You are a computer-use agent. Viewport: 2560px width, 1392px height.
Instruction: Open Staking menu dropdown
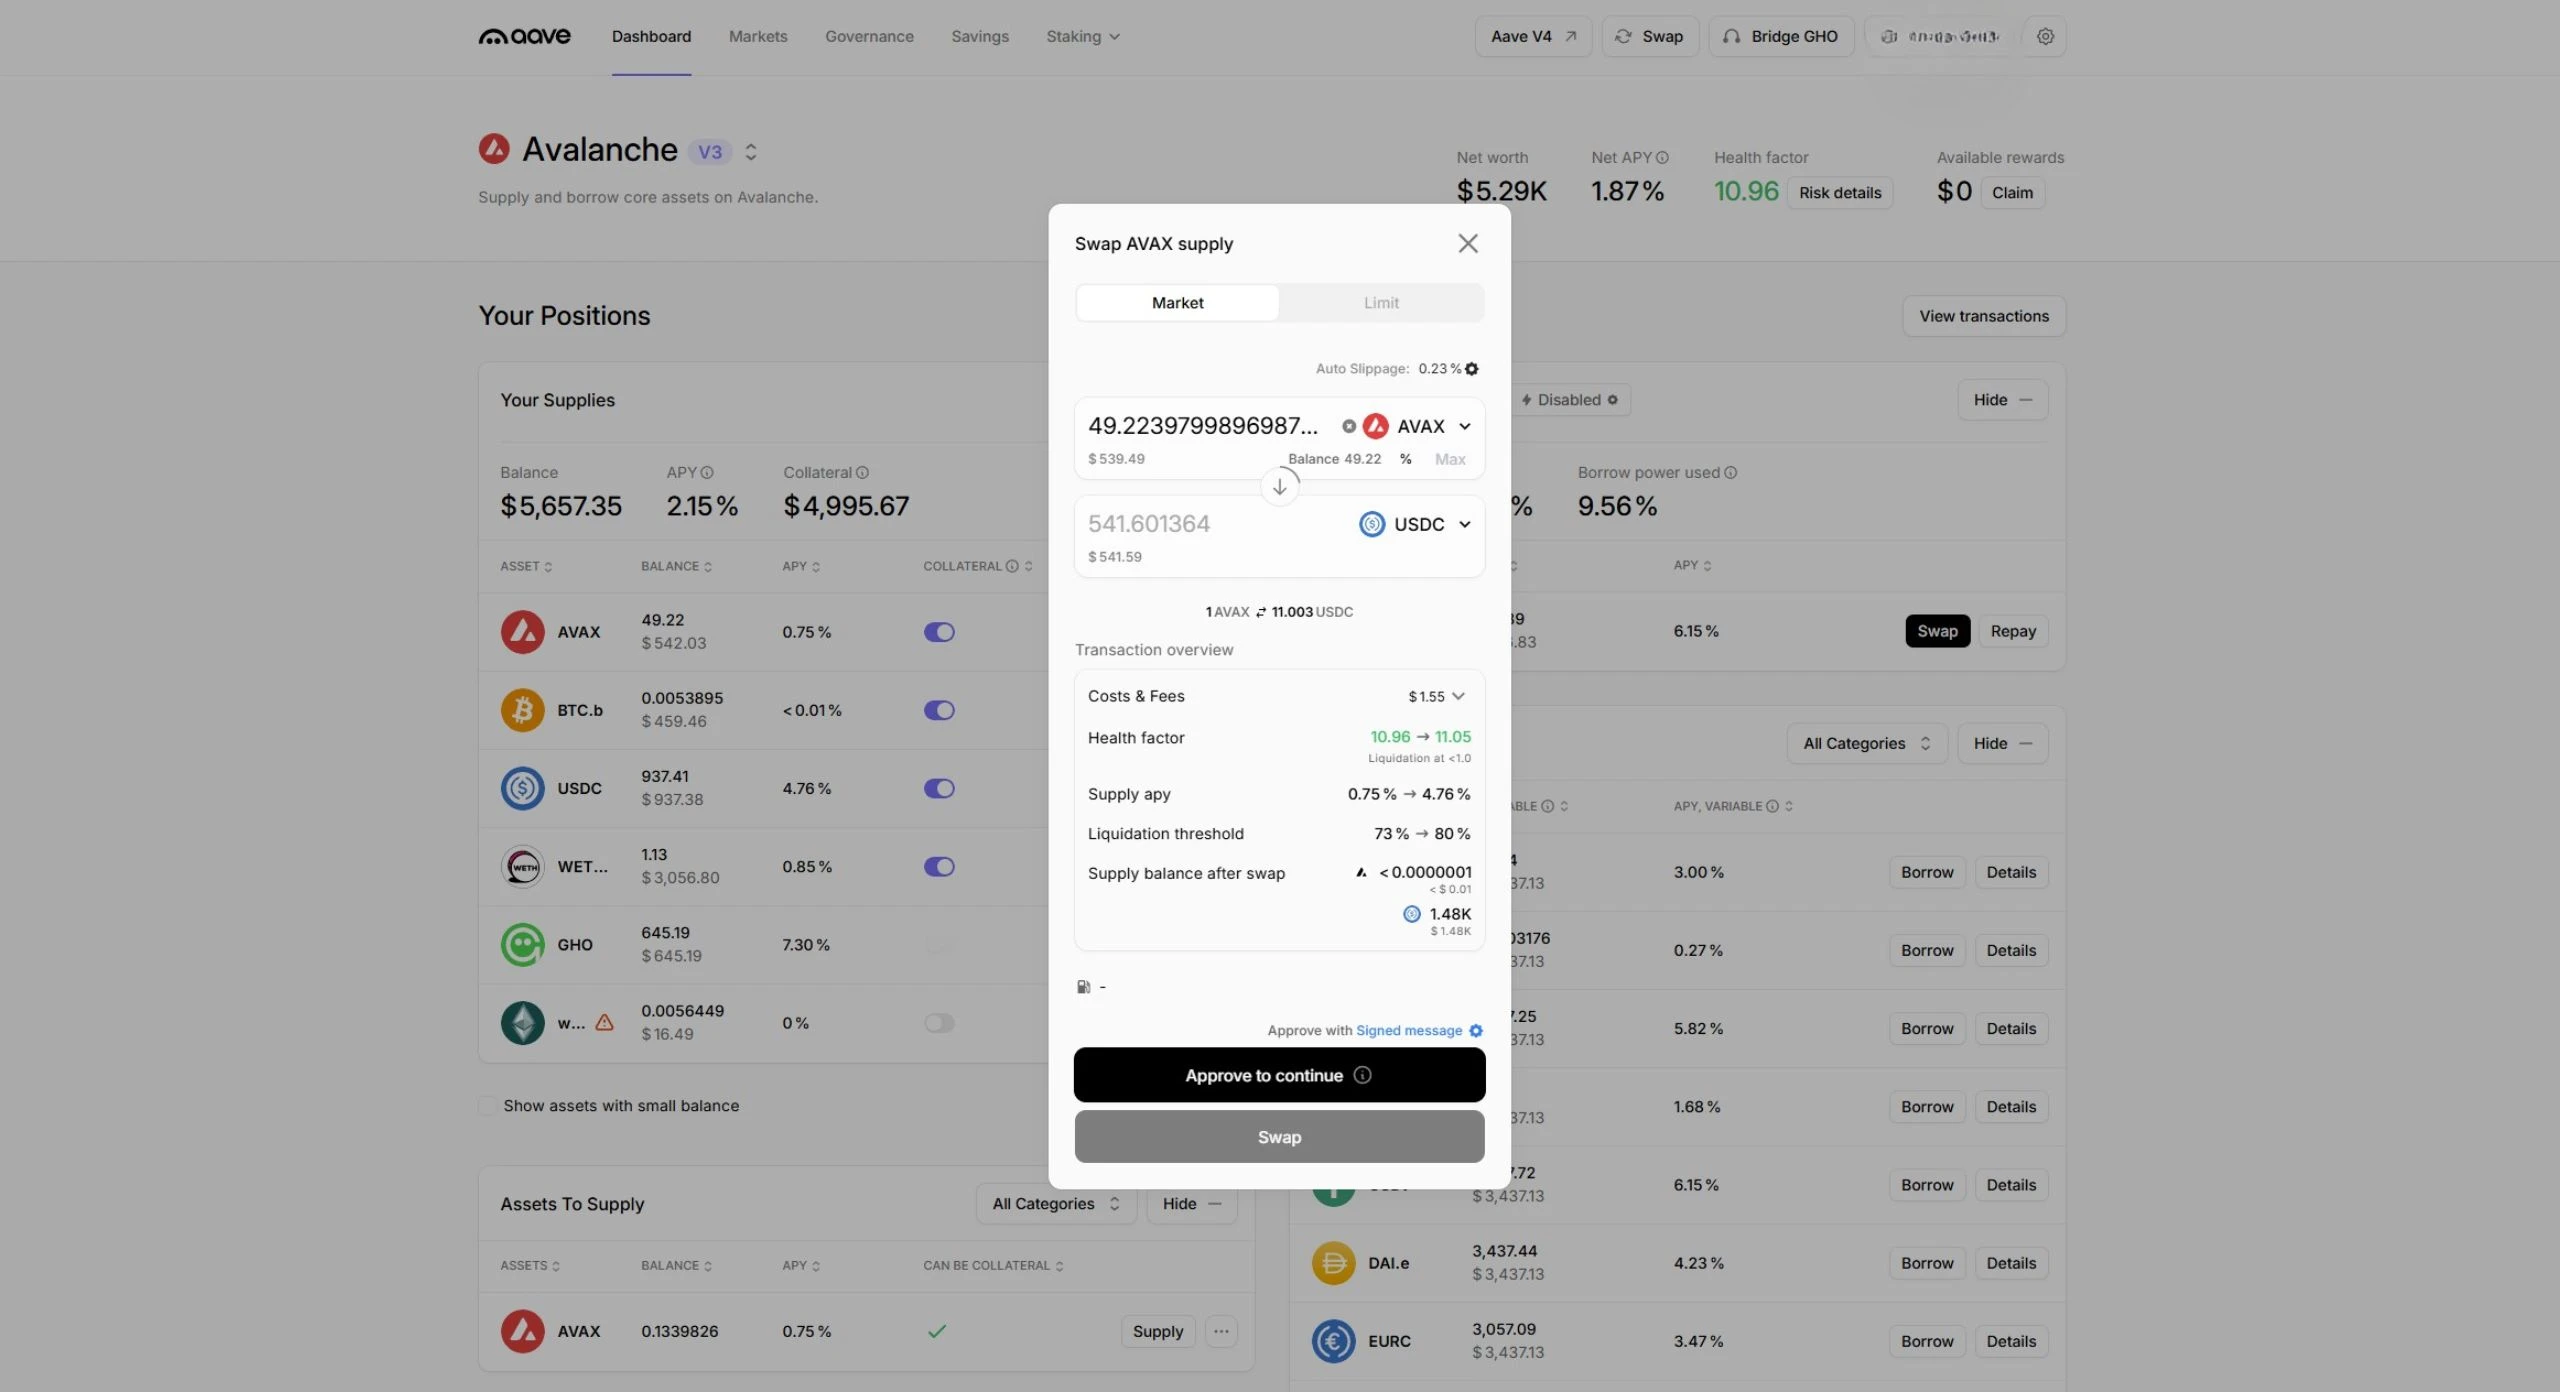pyautogui.click(x=1083, y=36)
